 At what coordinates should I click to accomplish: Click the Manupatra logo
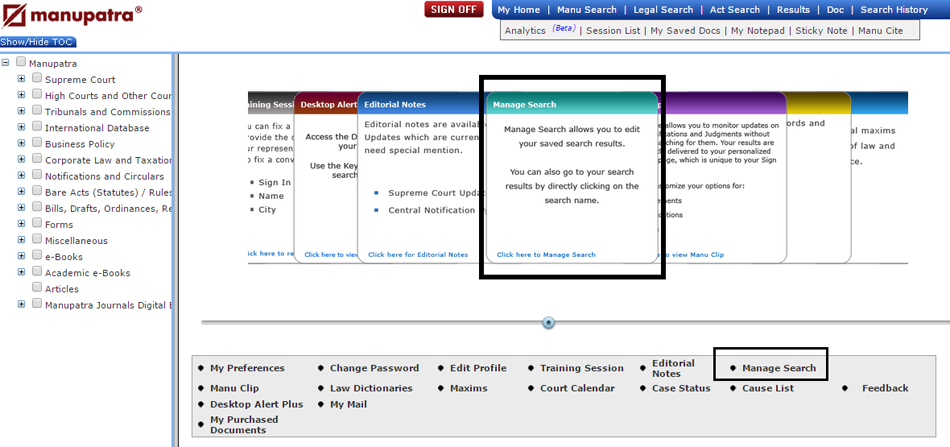[72, 15]
